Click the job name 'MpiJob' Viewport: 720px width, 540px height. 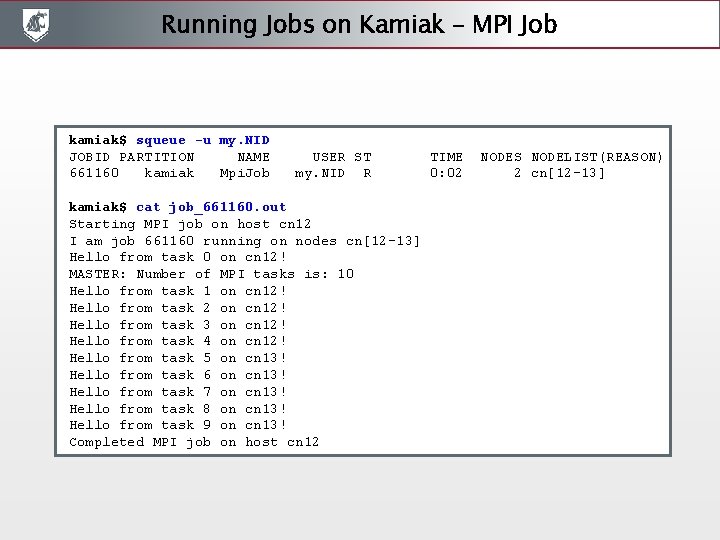(244, 174)
